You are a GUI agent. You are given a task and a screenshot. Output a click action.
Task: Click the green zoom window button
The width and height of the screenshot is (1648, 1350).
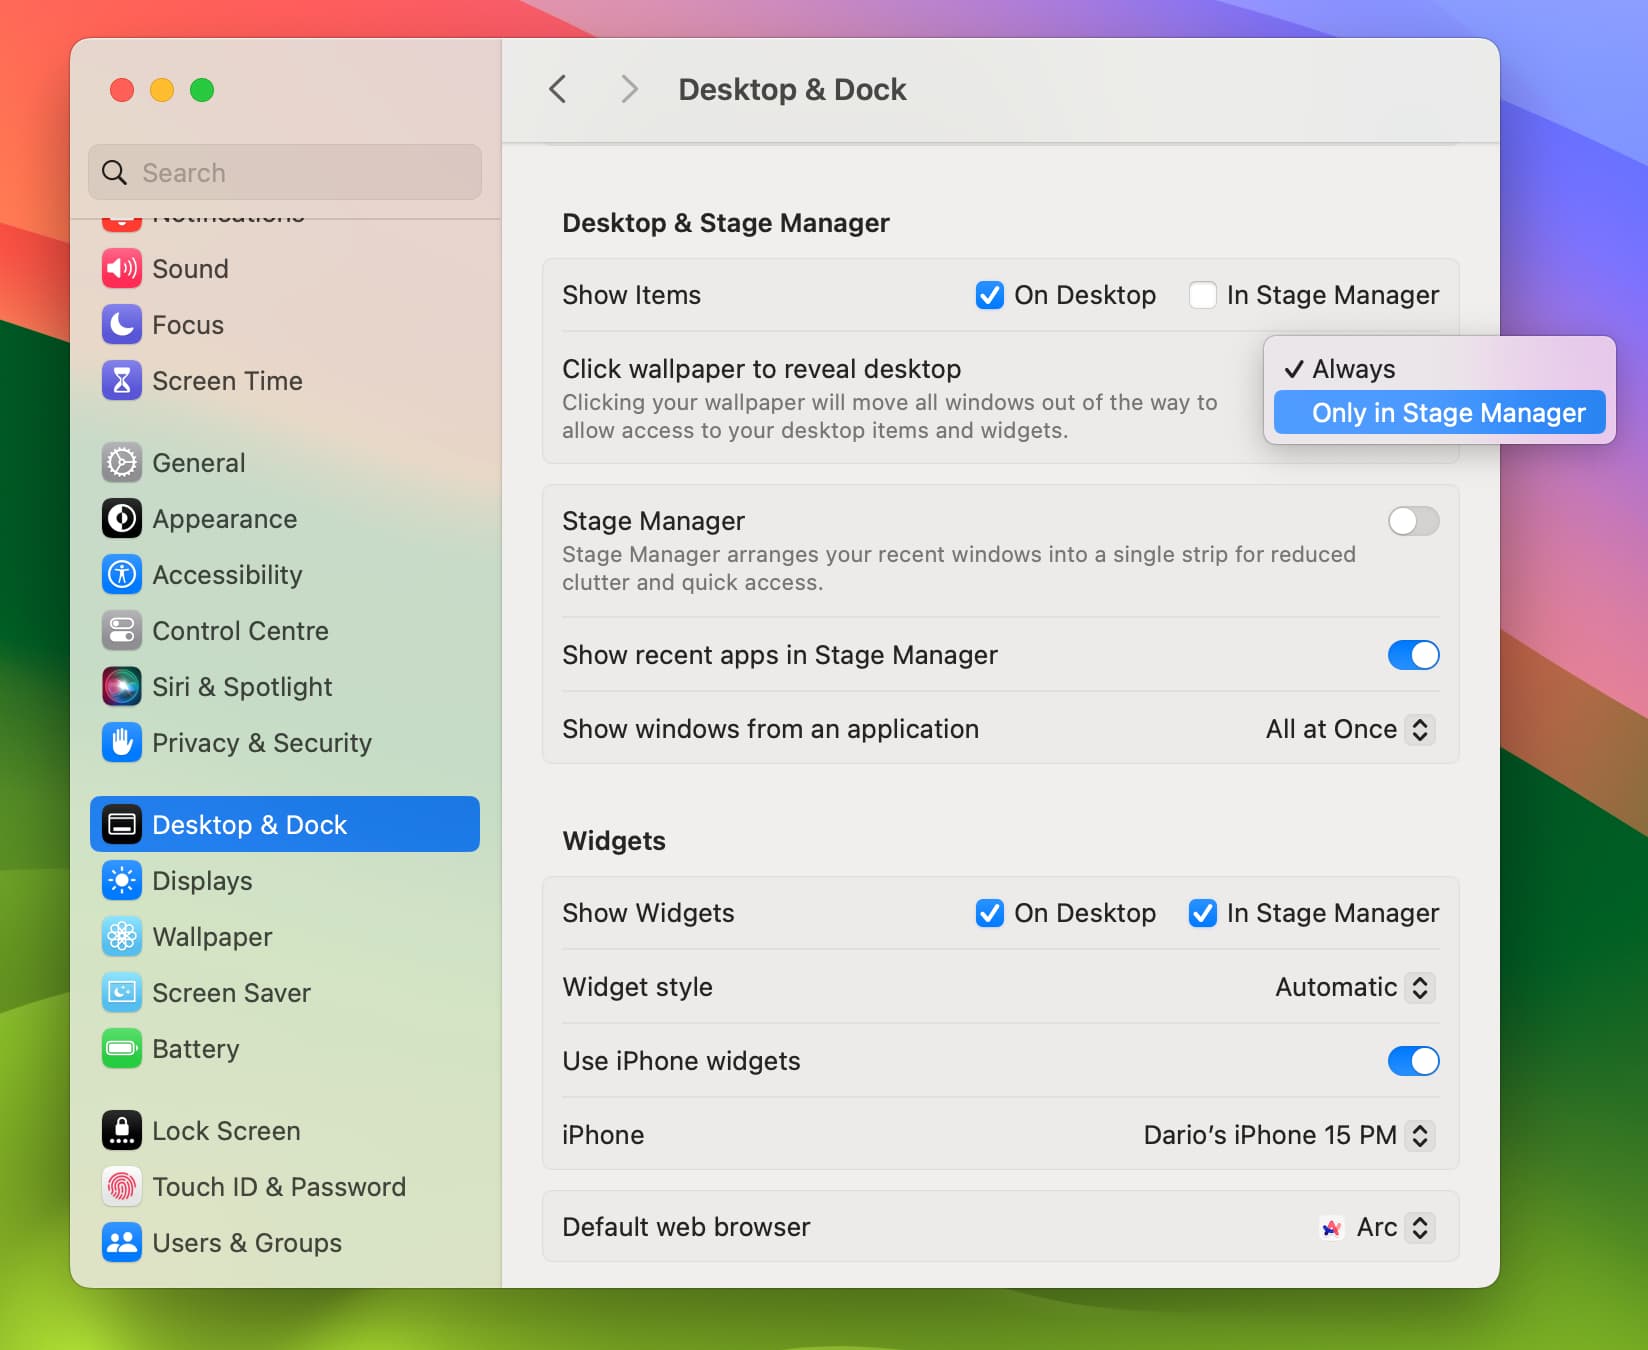(202, 90)
